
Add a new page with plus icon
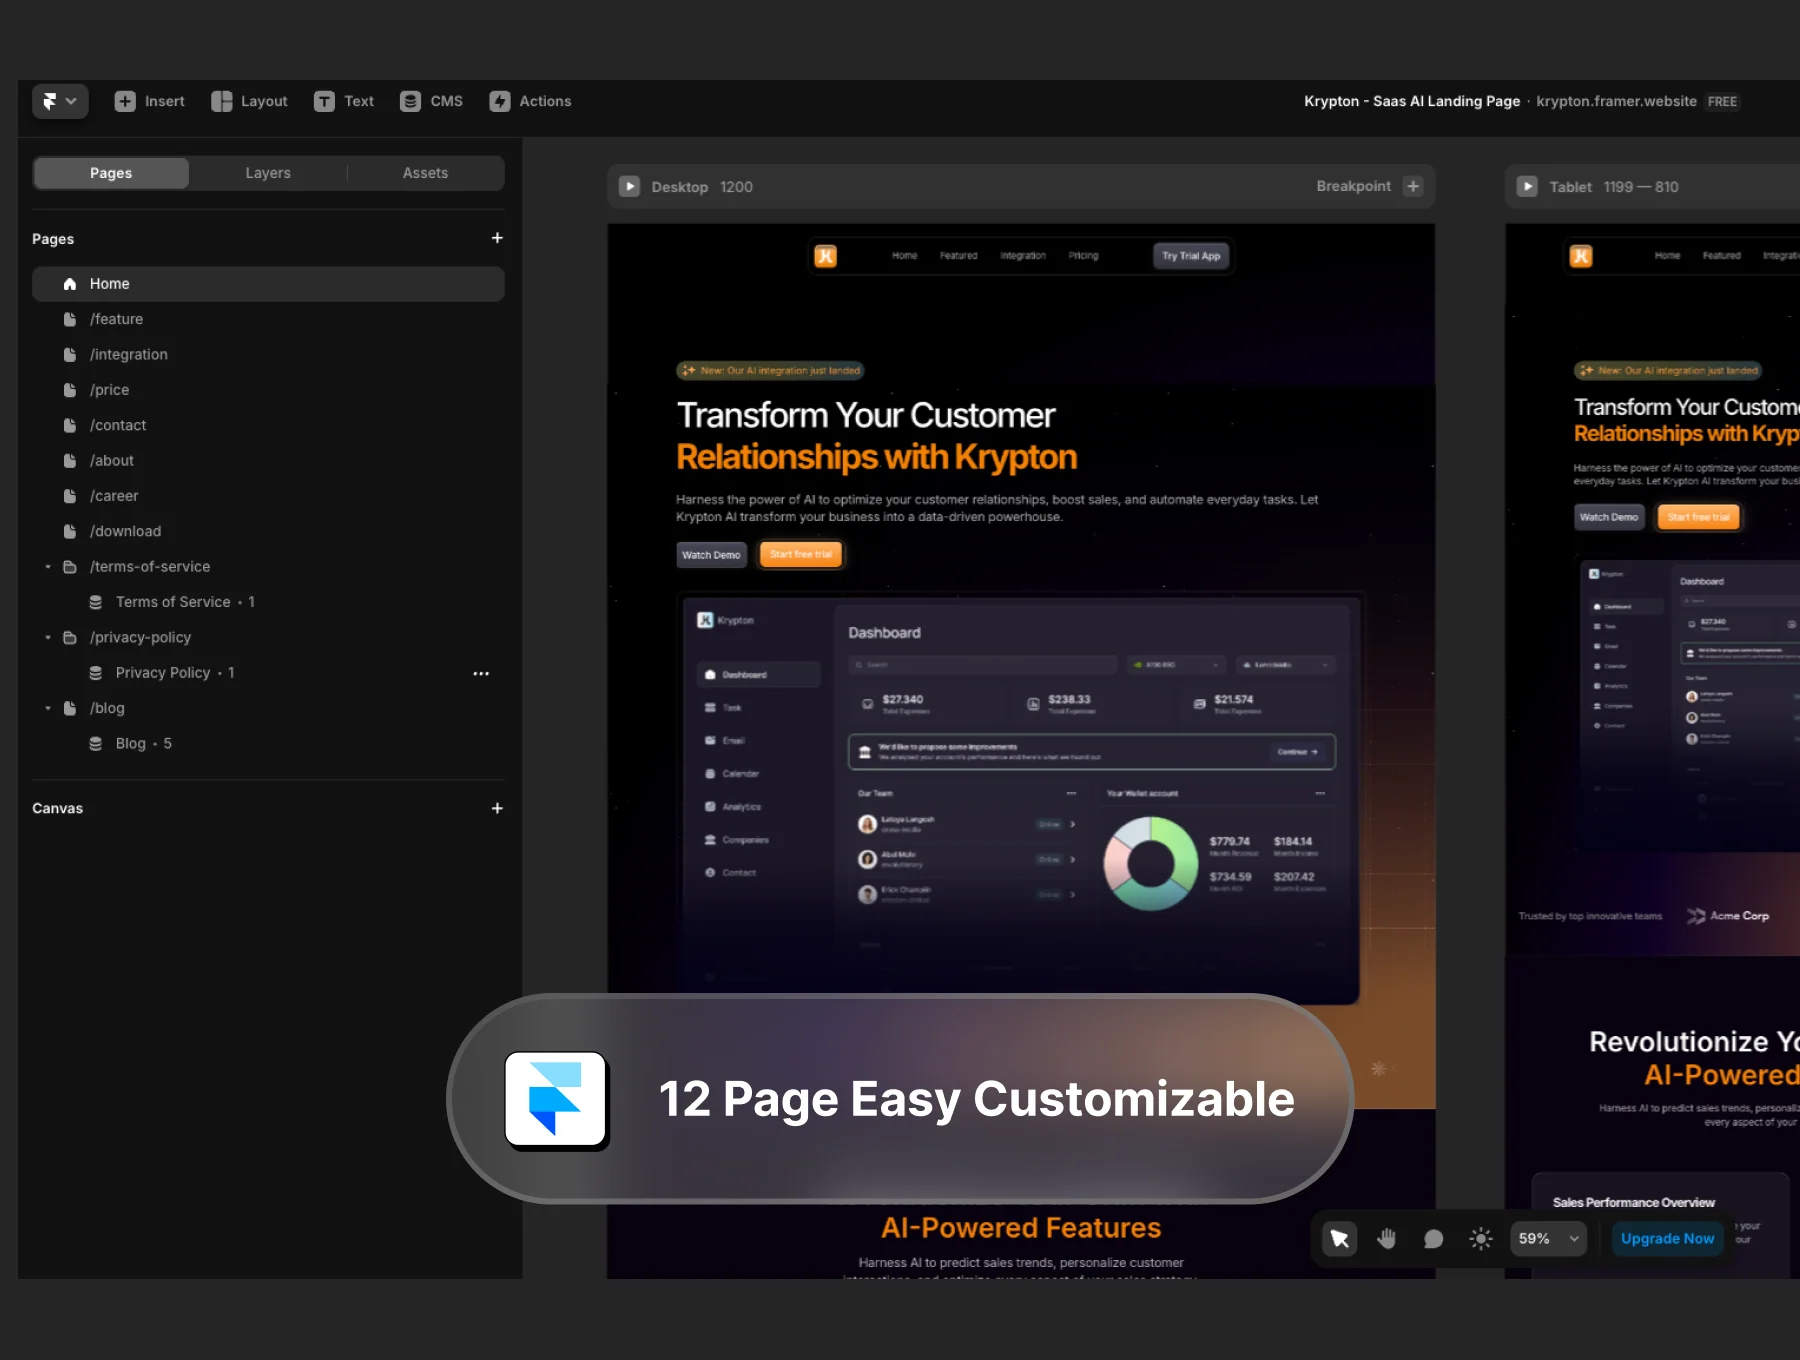coord(497,238)
